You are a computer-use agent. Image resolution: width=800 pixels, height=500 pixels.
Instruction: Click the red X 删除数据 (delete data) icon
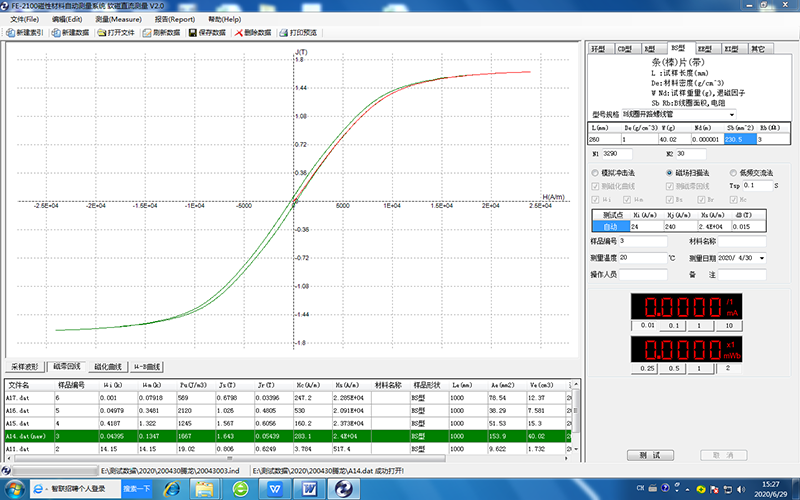point(238,33)
